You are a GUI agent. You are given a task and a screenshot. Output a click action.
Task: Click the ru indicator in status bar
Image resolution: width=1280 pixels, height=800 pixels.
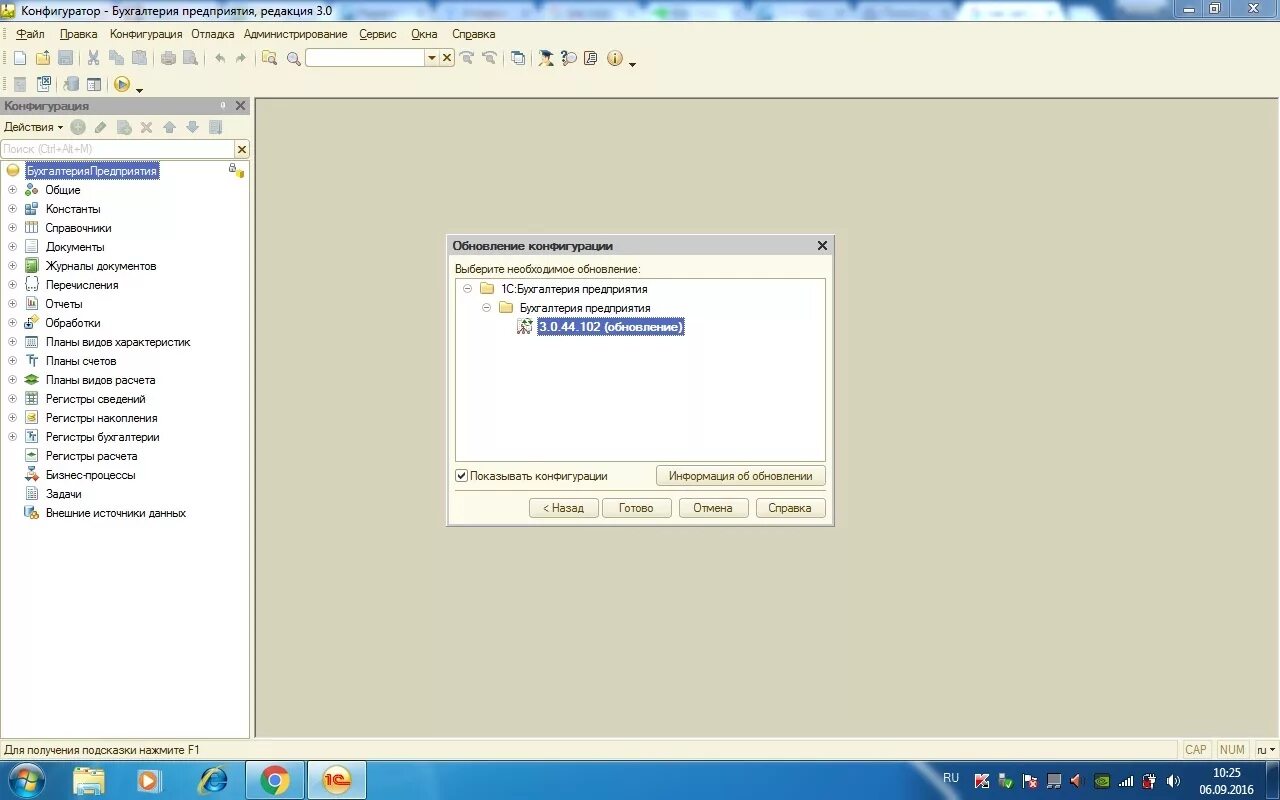[1266, 750]
